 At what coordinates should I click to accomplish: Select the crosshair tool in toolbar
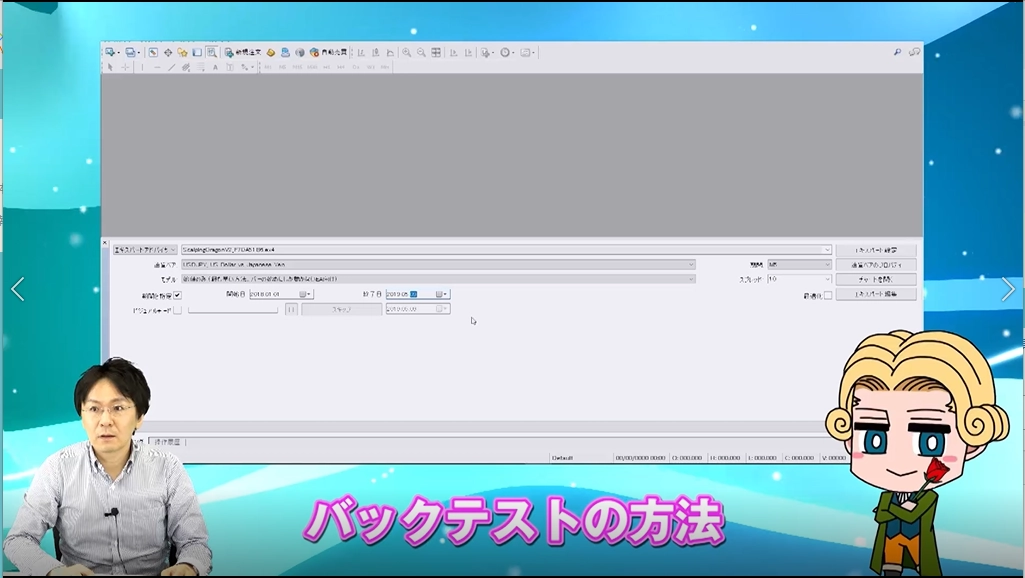(125, 67)
